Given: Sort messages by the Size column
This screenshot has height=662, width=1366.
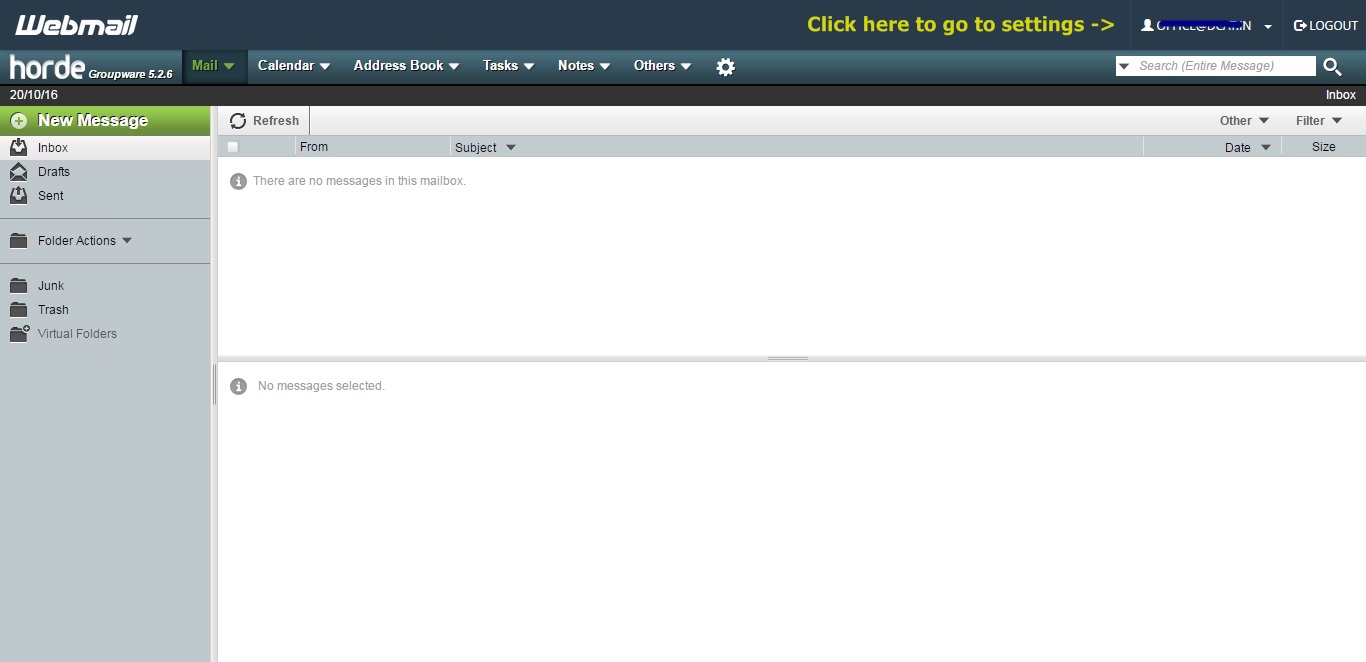Looking at the screenshot, I should coord(1324,147).
